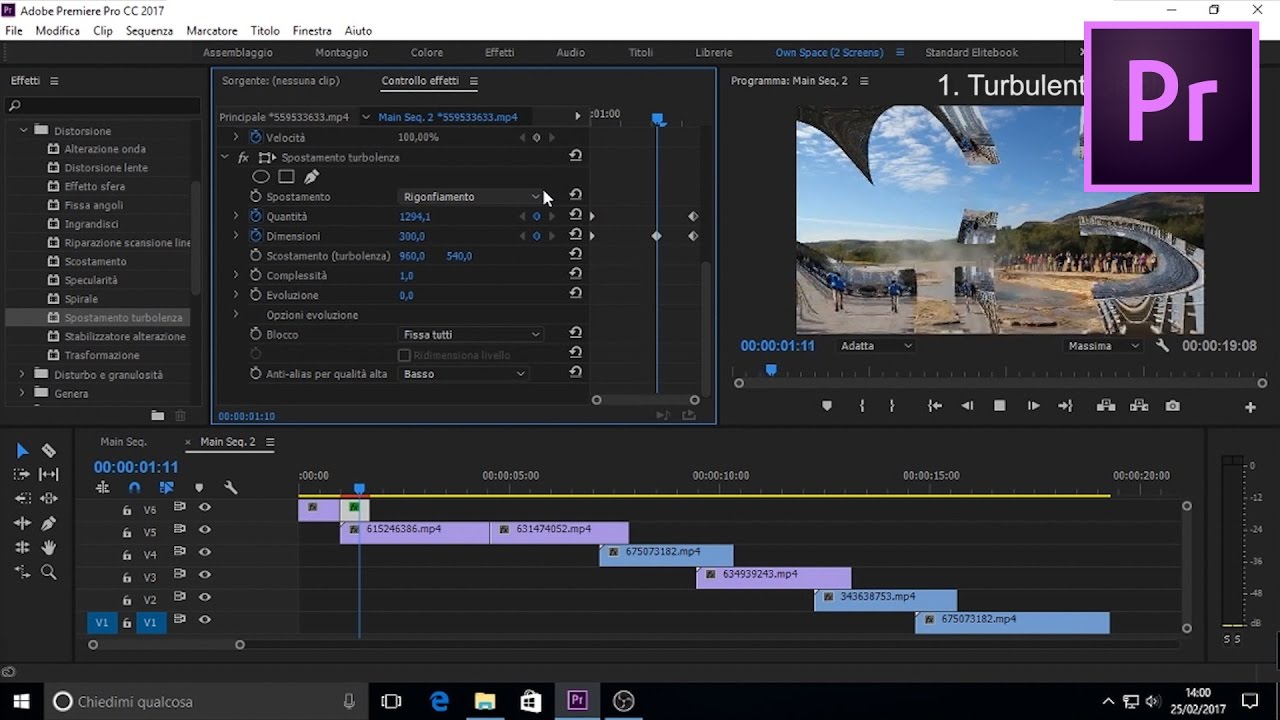Click the Export Frame camera icon
The image size is (1280, 720).
click(x=1172, y=406)
